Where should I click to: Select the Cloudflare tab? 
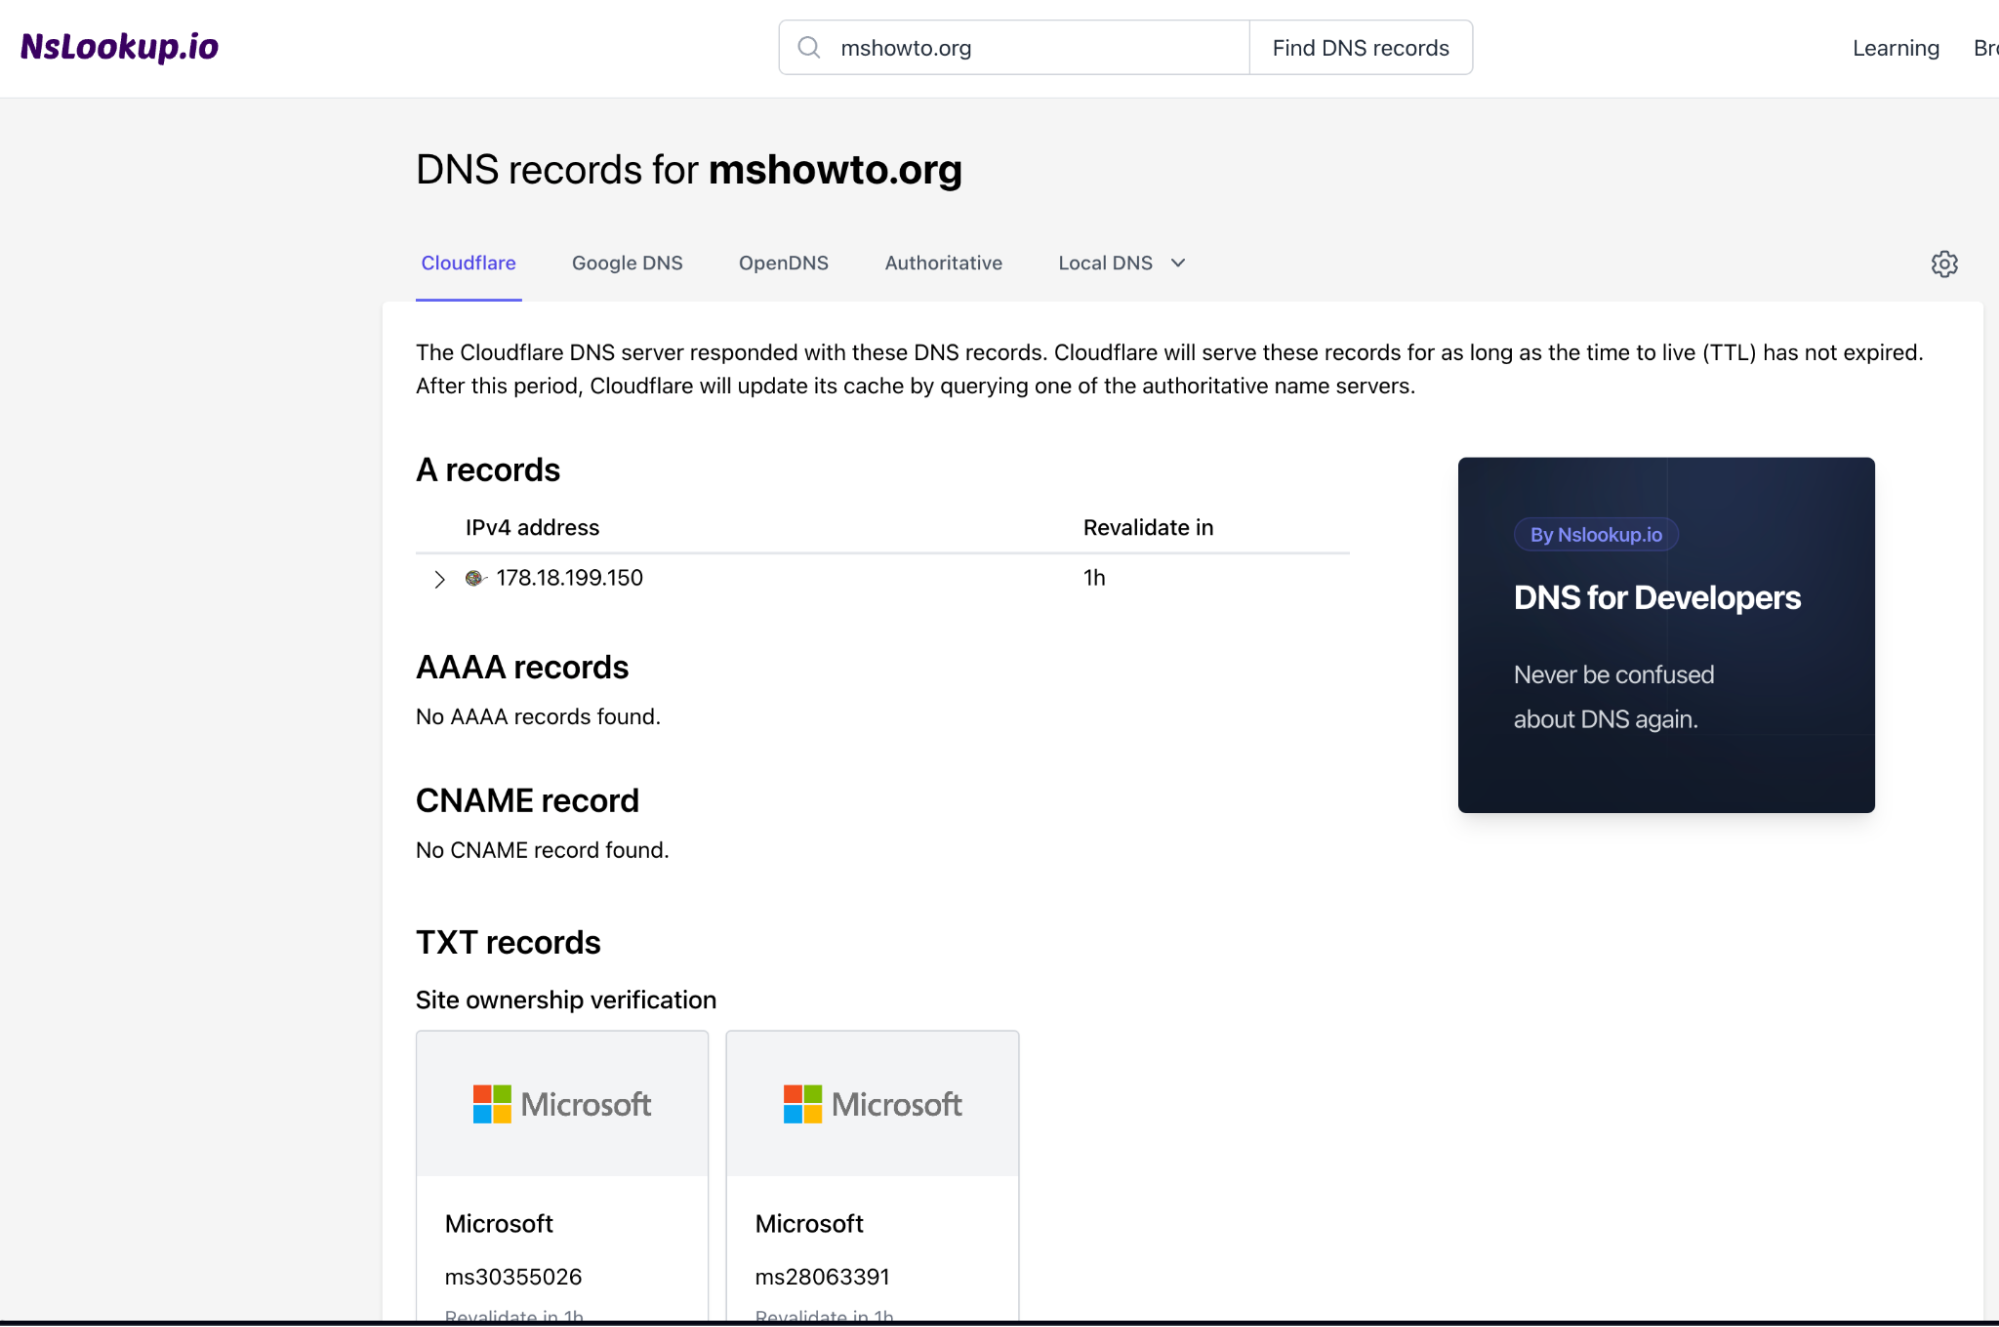[x=468, y=263]
